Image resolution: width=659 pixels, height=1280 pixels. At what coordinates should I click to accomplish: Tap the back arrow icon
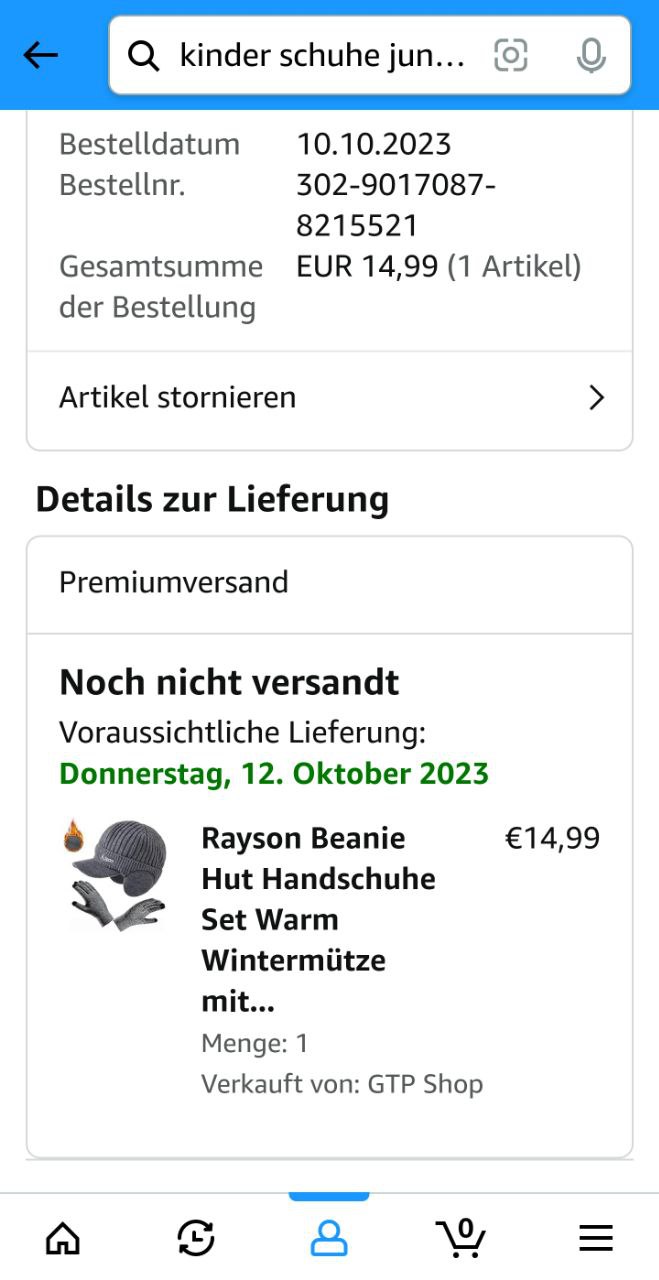click(41, 56)
